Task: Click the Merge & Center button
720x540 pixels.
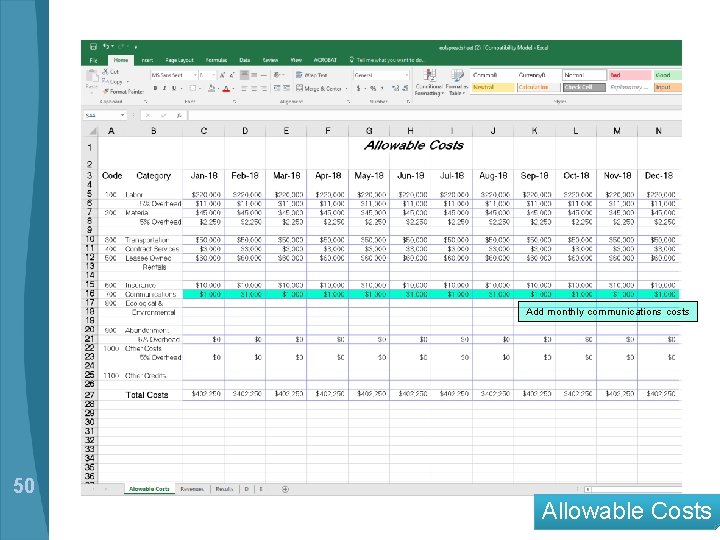Action: pos(319,88)
